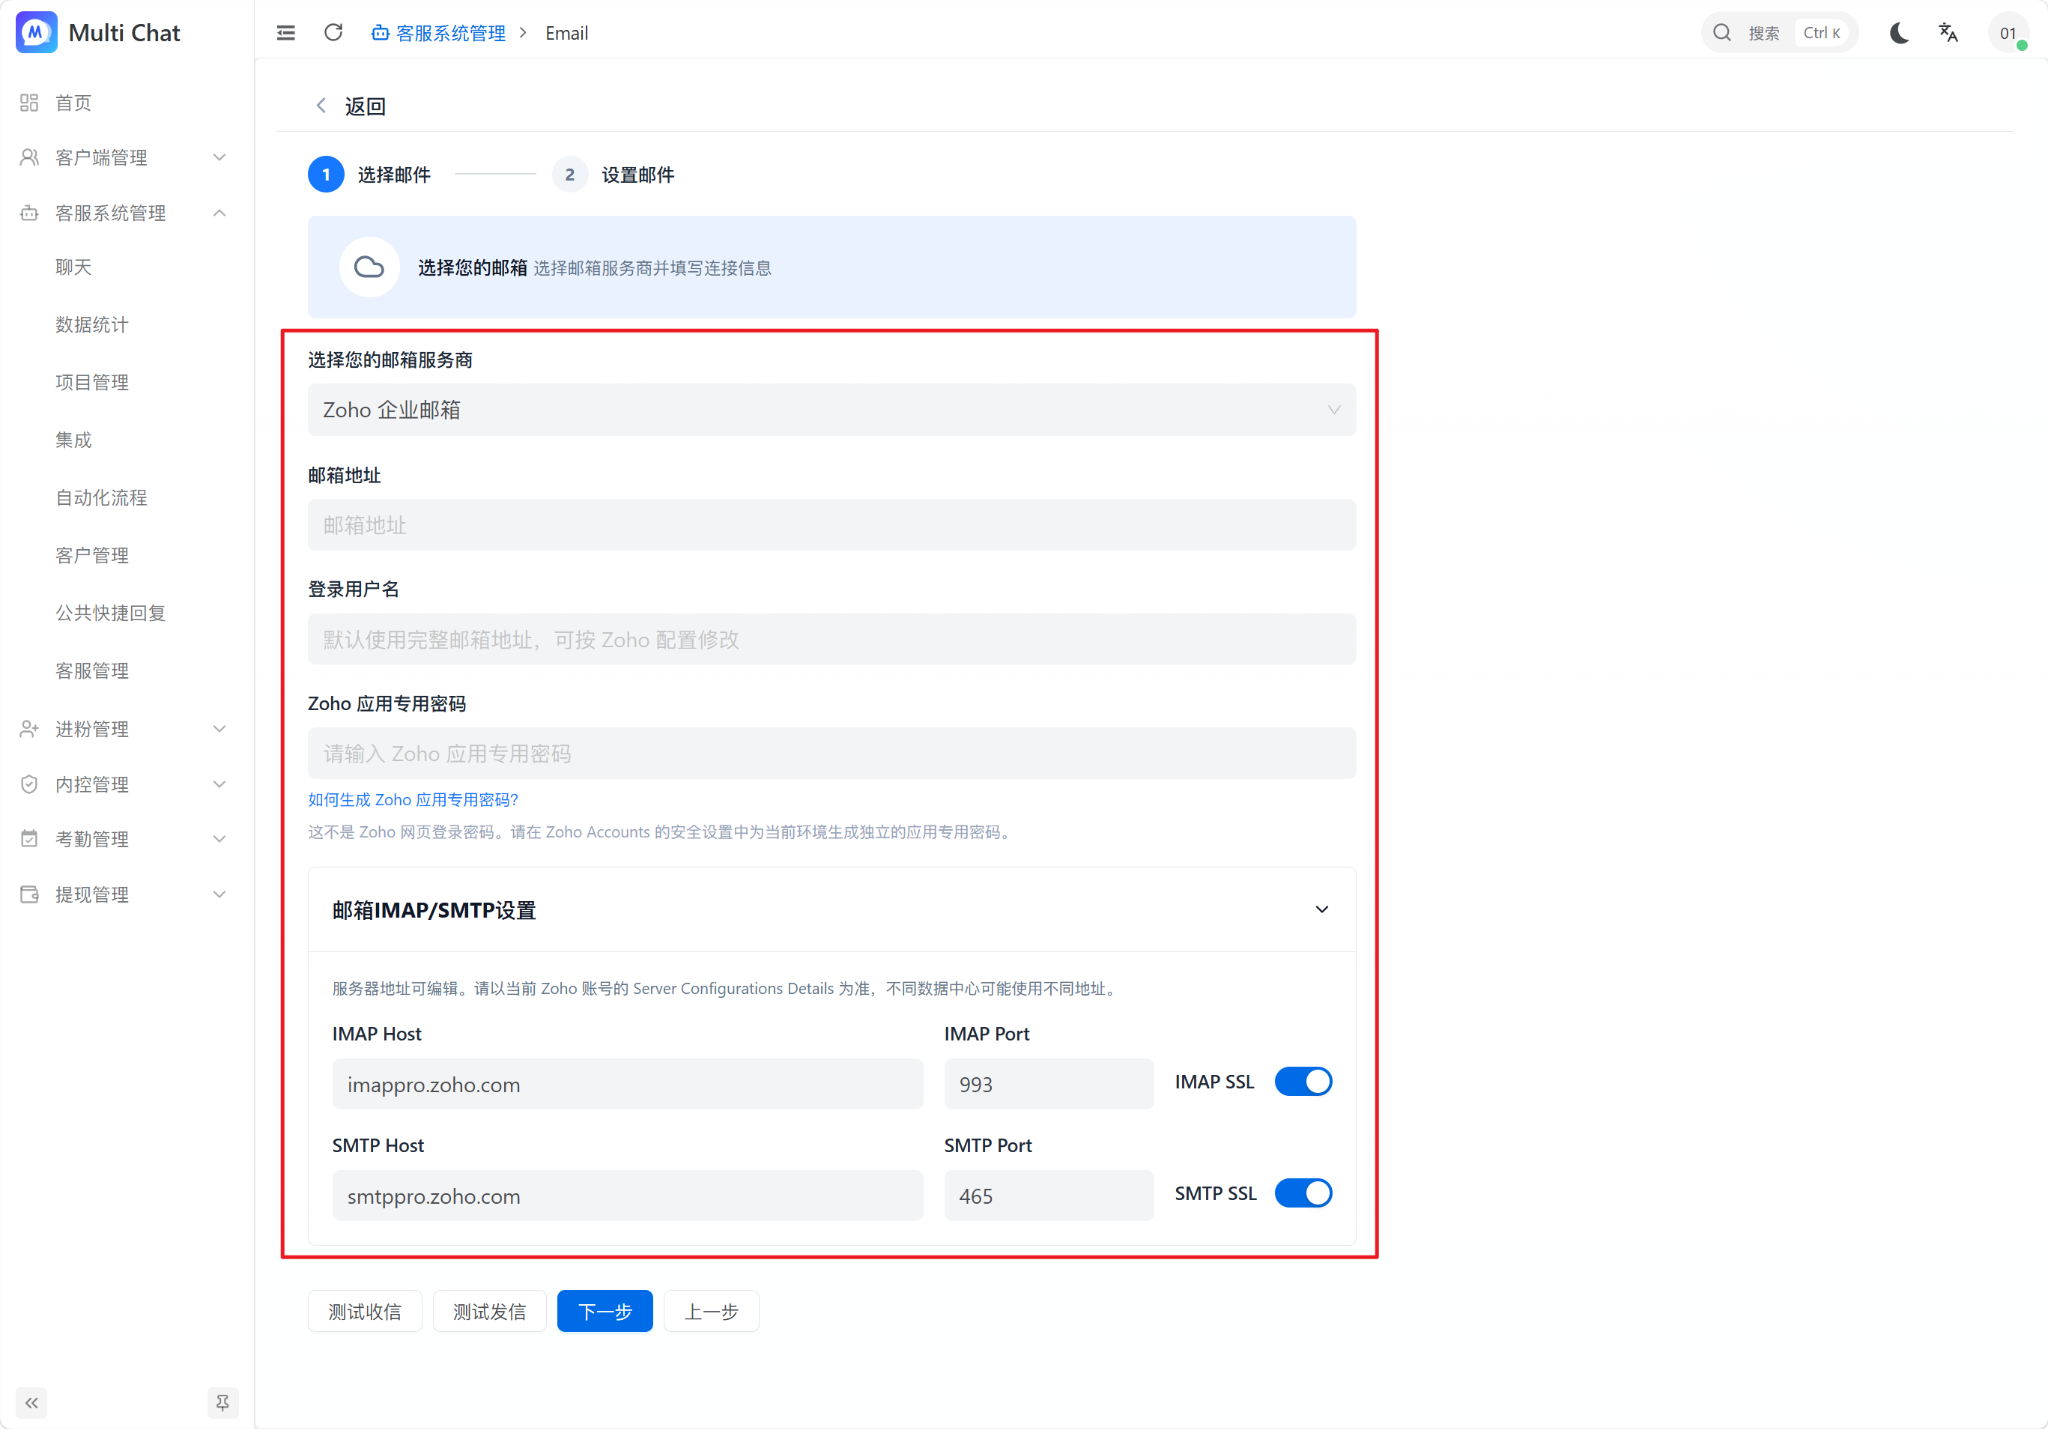2048x1429 pixels.
Task: Click the IMAP Port field 993
Action: coord(1049,1084)
